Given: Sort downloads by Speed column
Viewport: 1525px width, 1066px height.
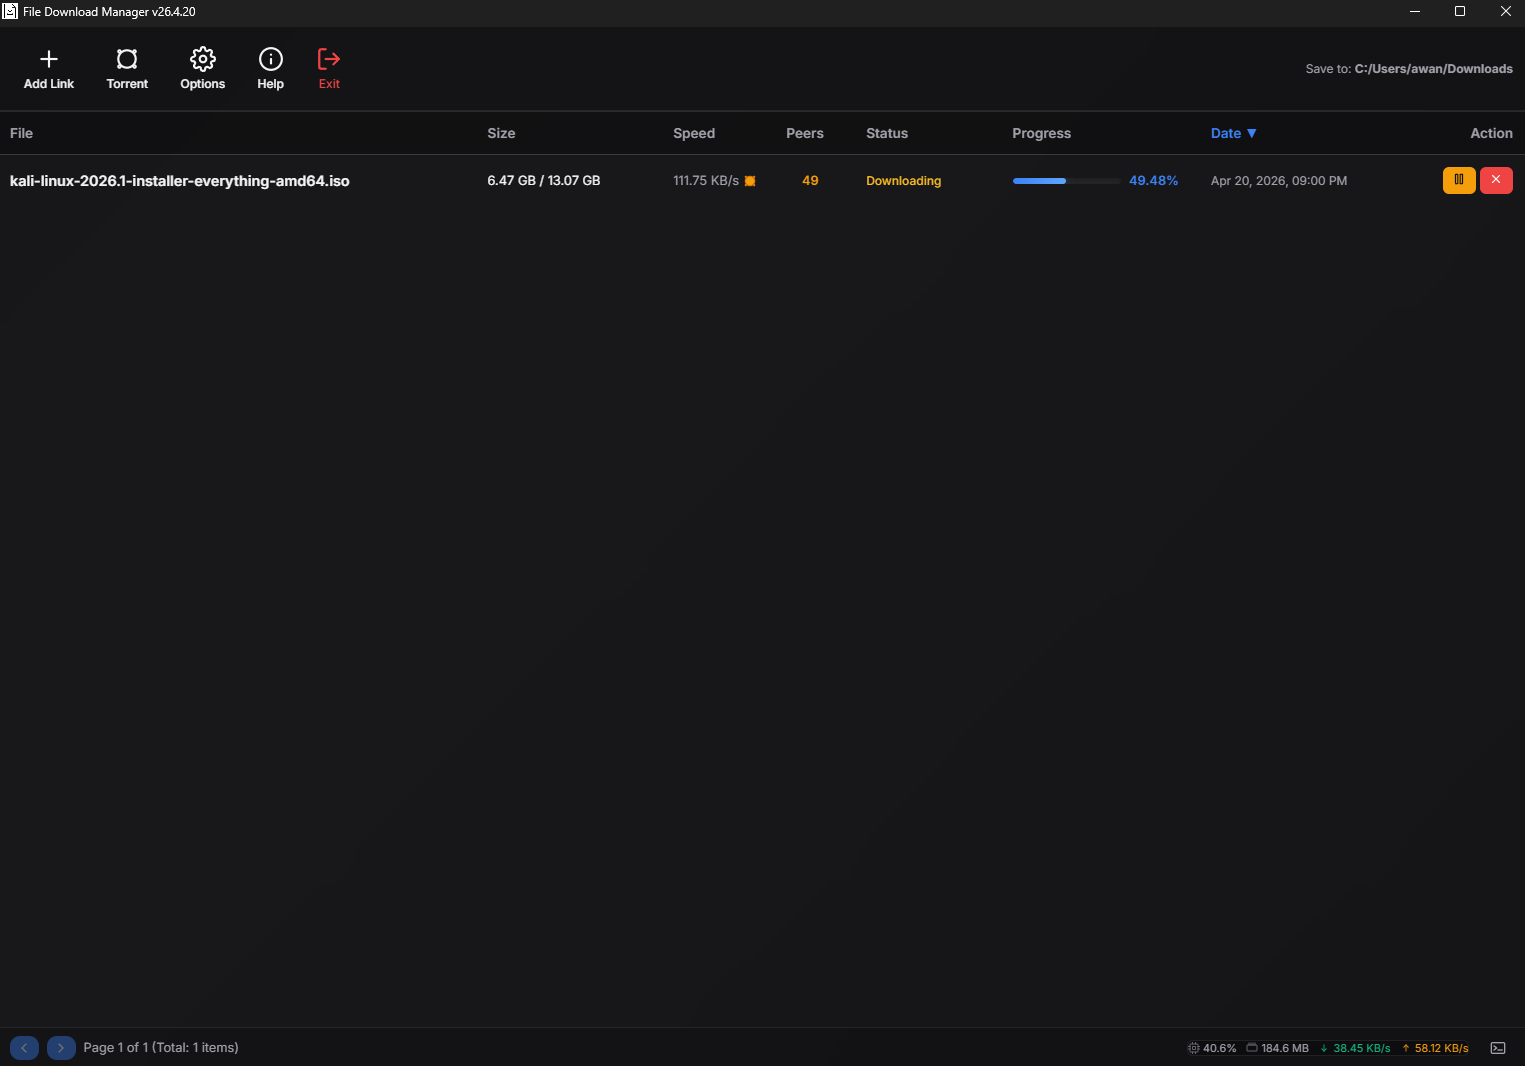Looking at the screenshot, I should [x=693, y=133].
